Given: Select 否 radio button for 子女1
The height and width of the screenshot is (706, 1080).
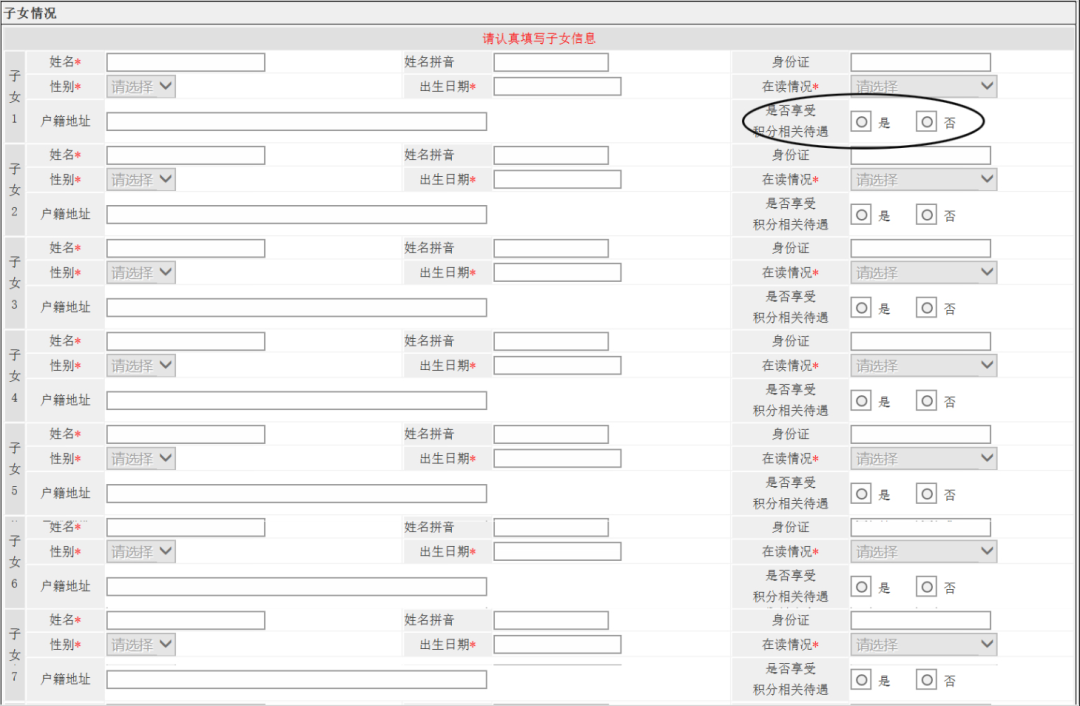Looking at the screenshot, I should [927, 122].
